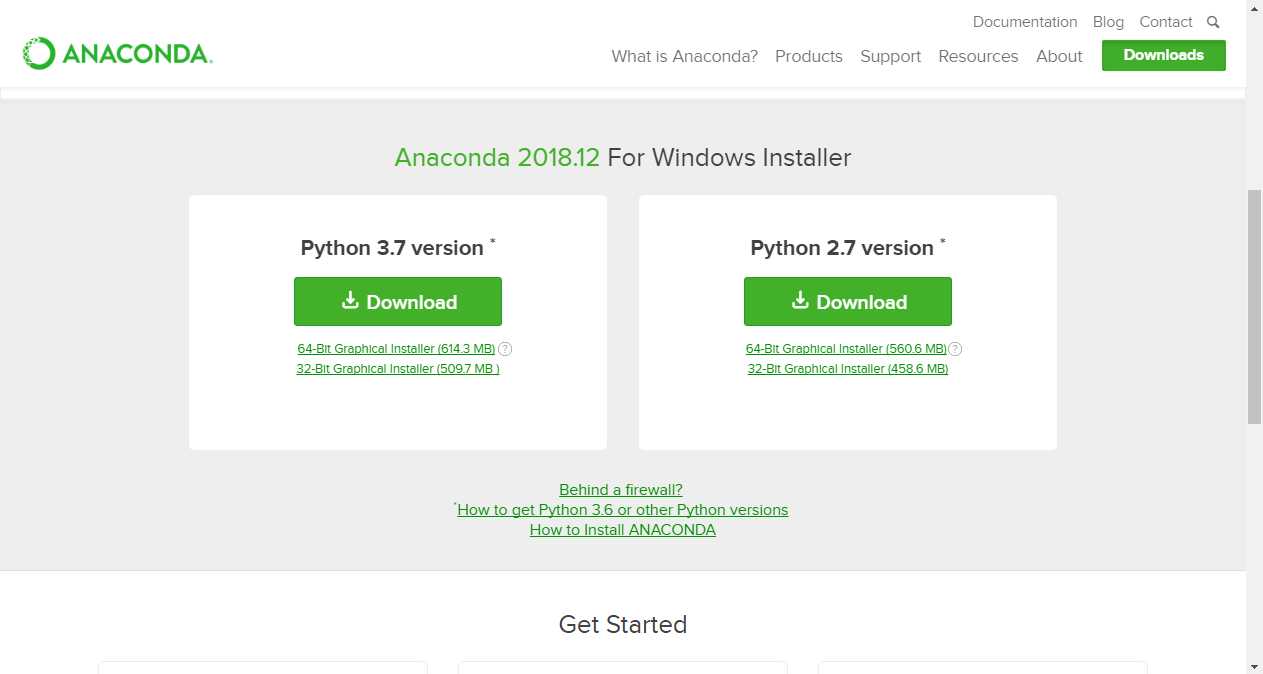This screenshot has height=674, width=1263.
Task: Click the Anaconda logo in header
Action: (x=117, y=53)
